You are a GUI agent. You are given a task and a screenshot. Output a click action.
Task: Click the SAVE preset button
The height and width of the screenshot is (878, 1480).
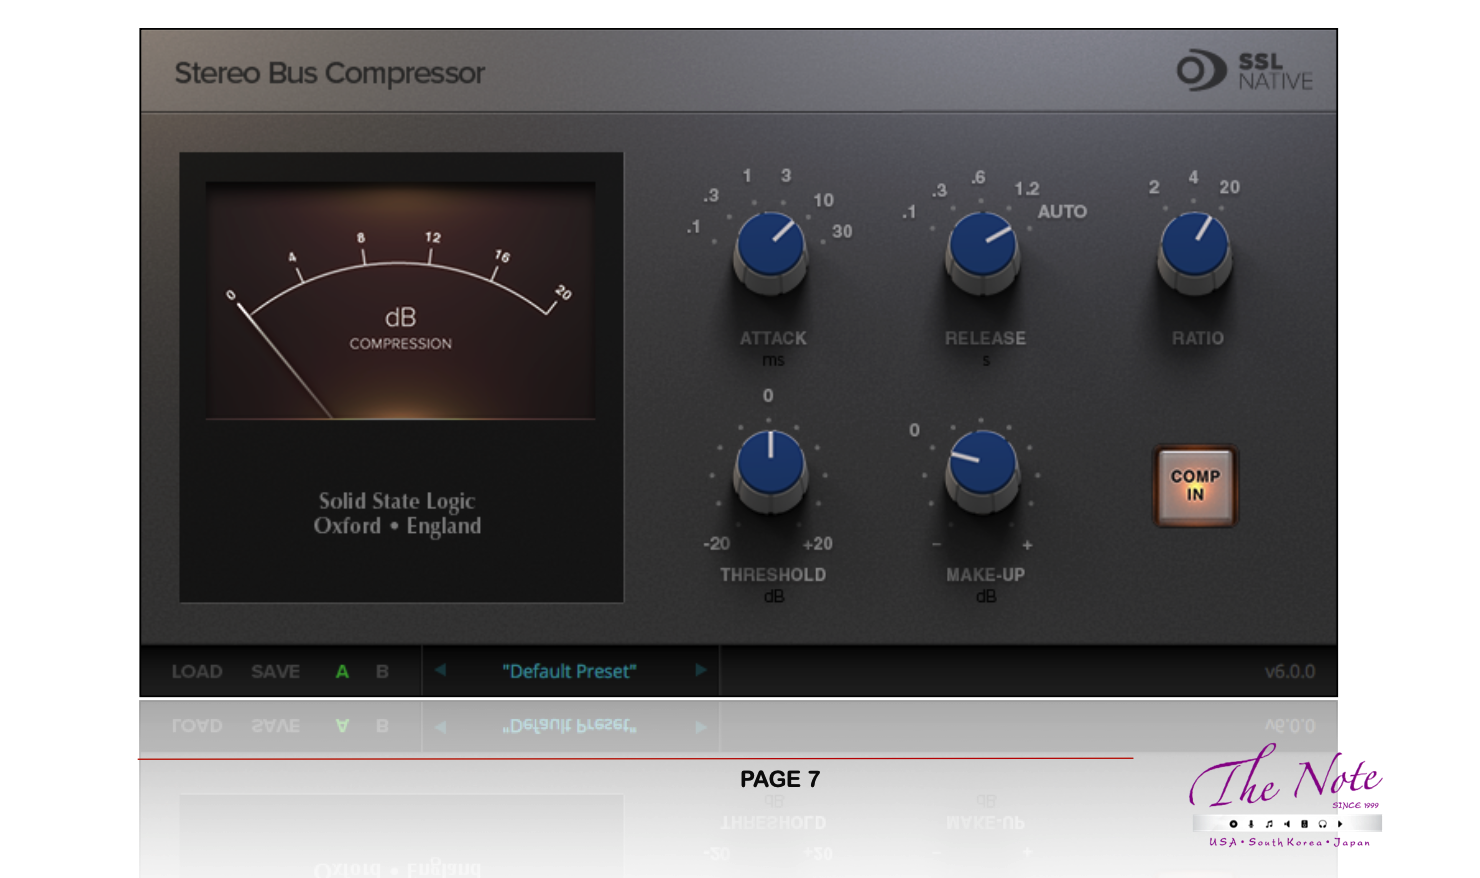[275, 671]
